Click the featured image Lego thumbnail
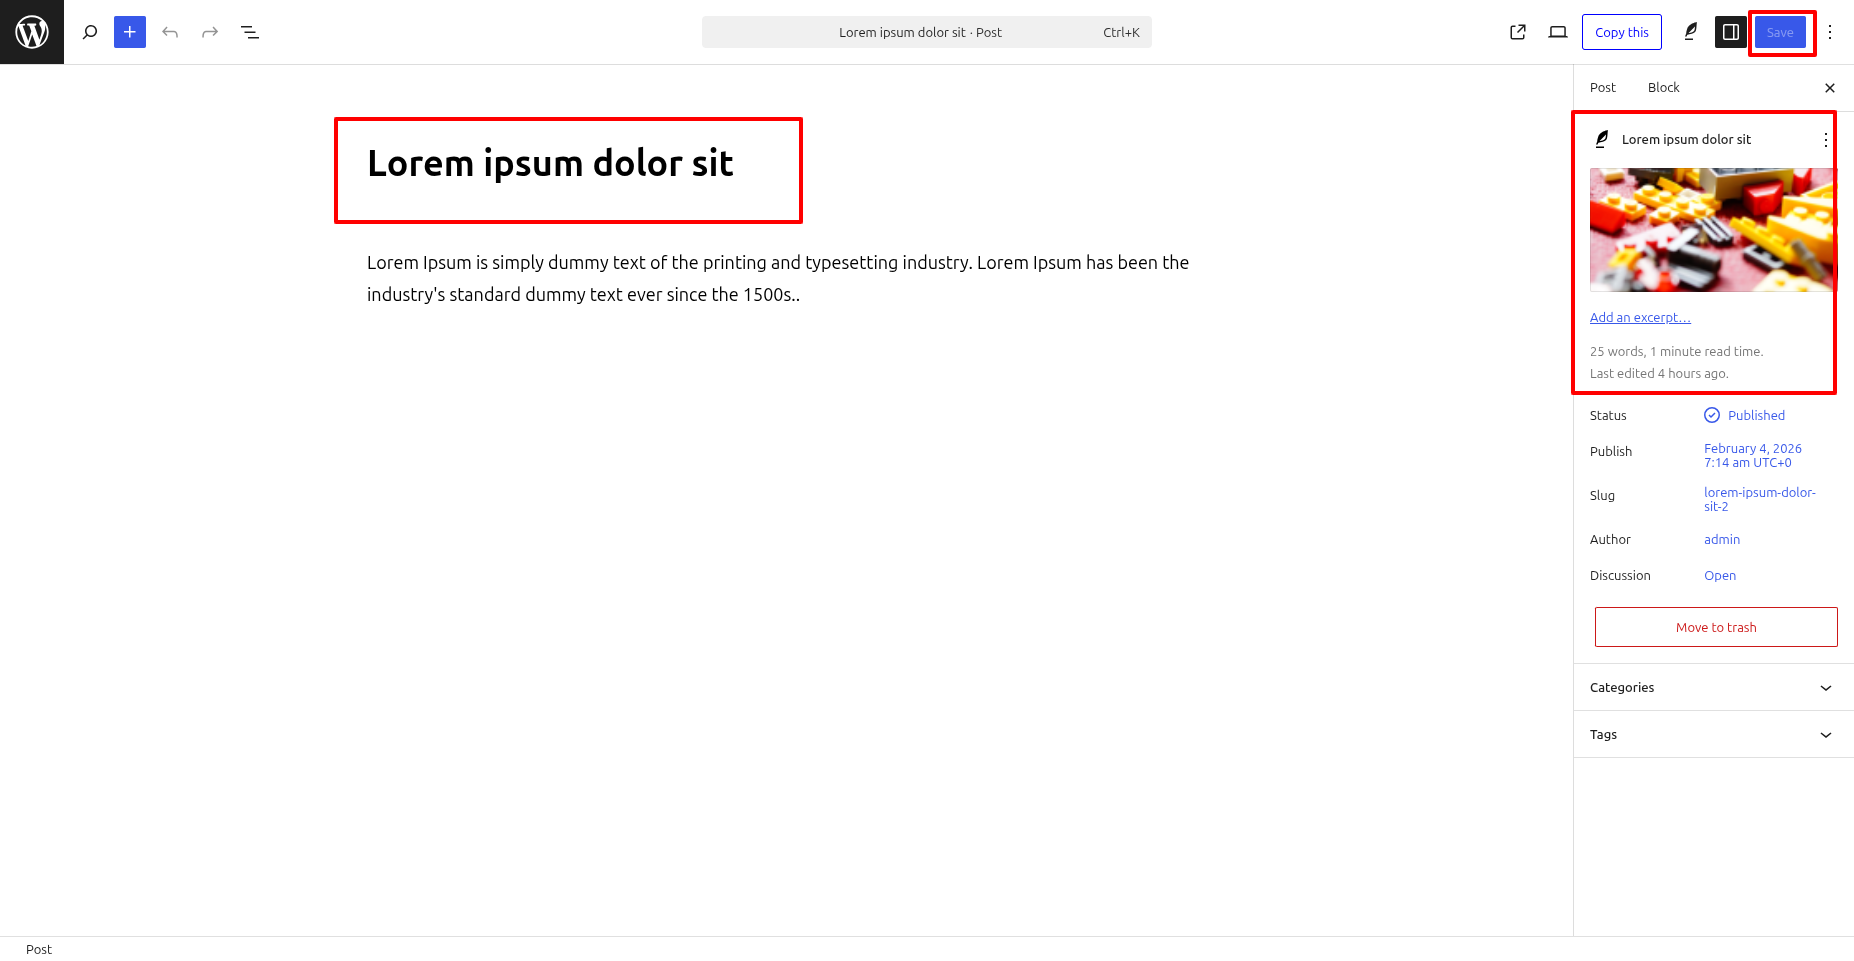Screen dimensions: 1854x961 pyautogui.click(x=1711, y=230)
